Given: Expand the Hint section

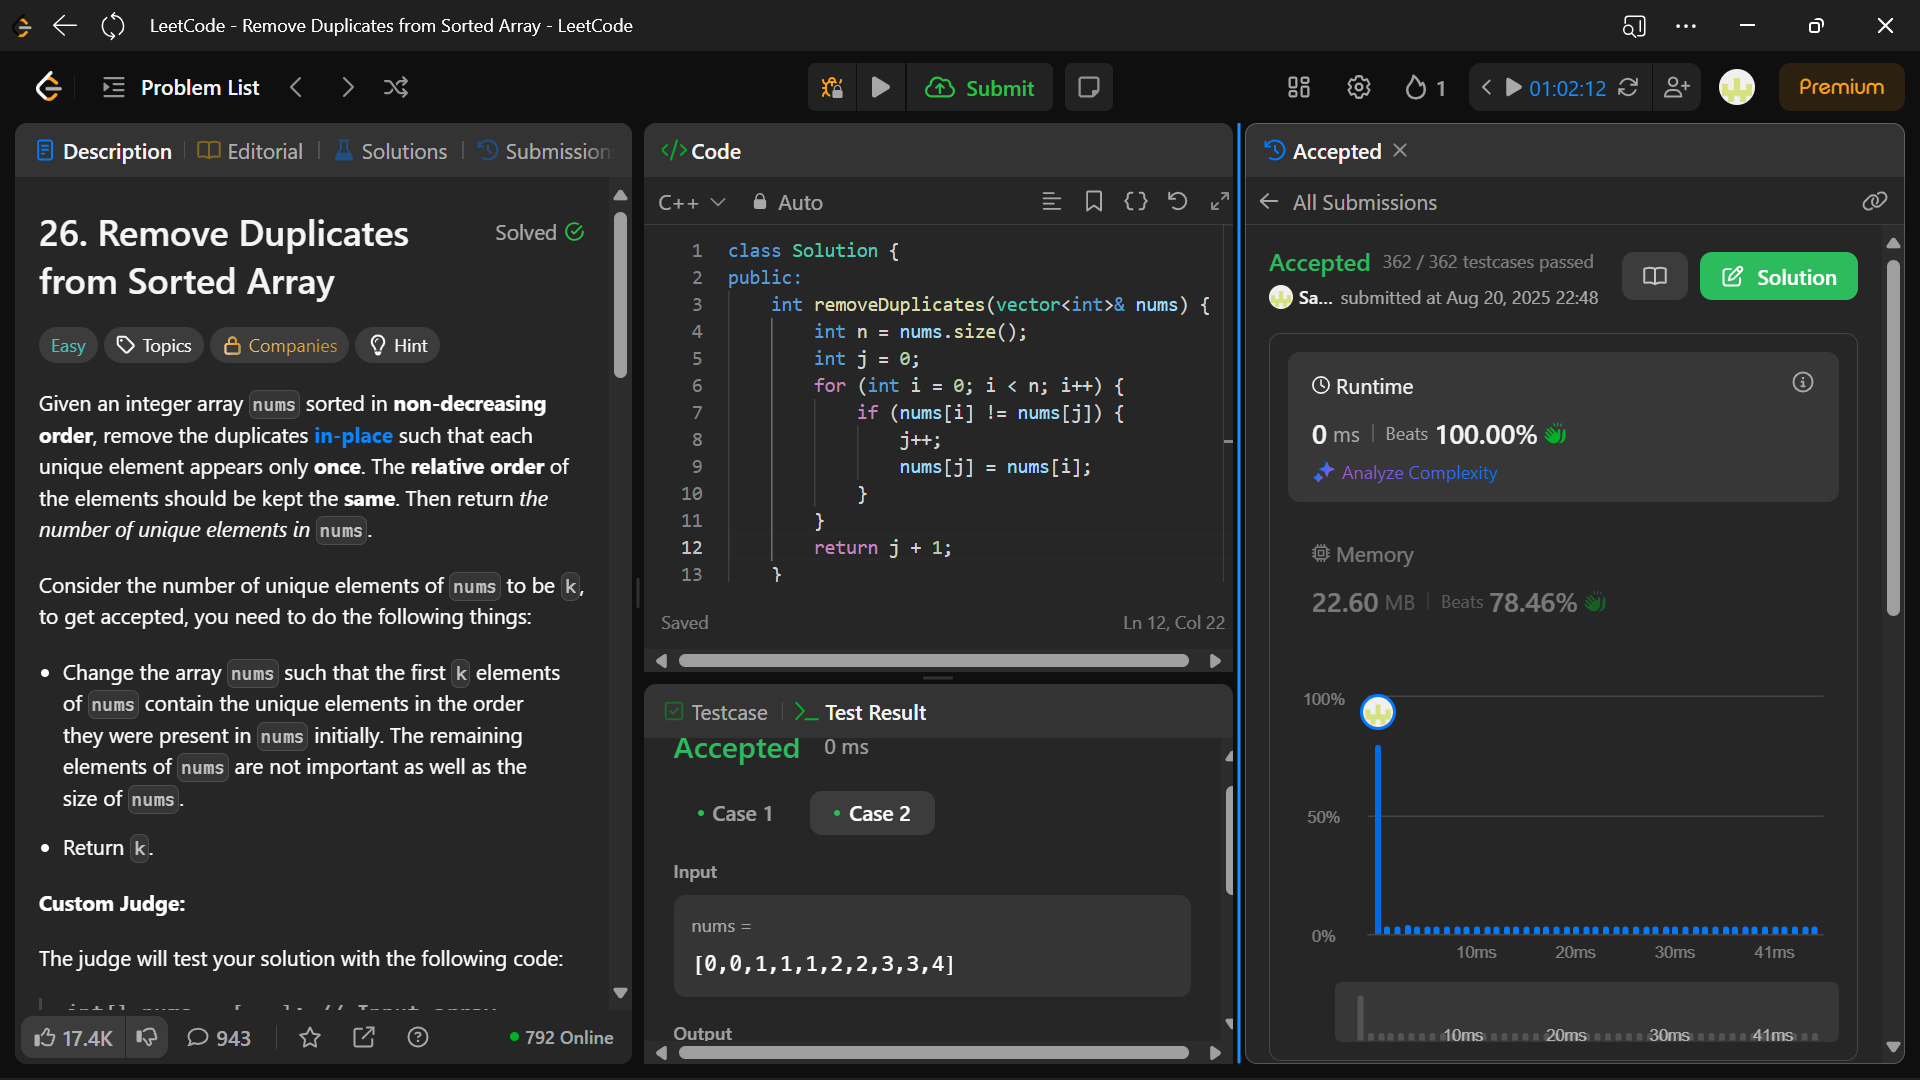Looking at the screenshot, I should (x=398, y=346).
